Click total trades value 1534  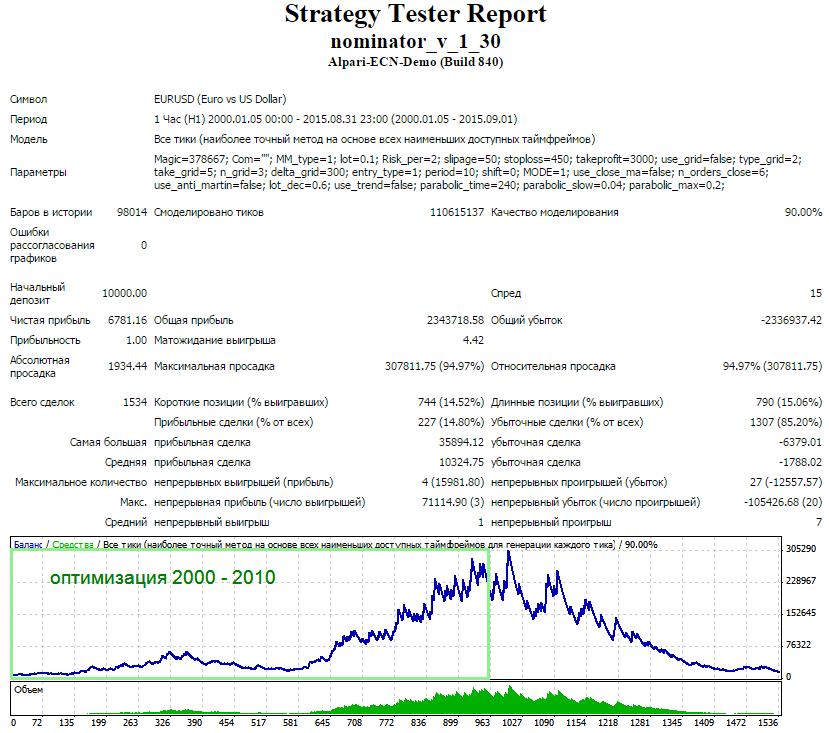(x=135, y=402)
